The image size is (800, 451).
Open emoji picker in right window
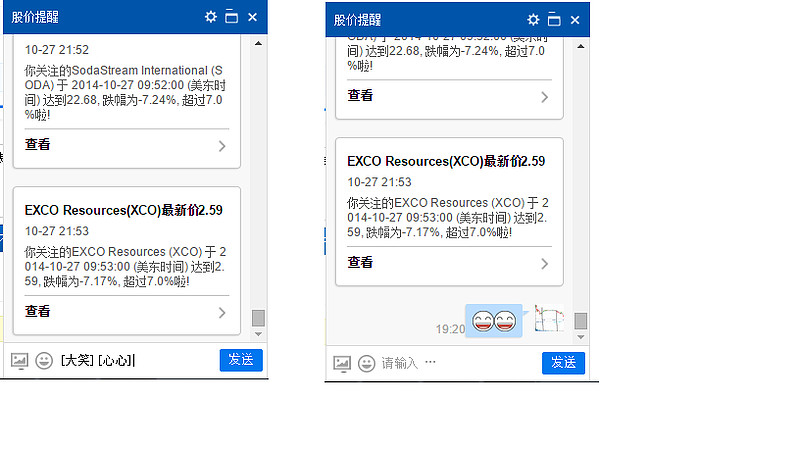pos(366,364)
